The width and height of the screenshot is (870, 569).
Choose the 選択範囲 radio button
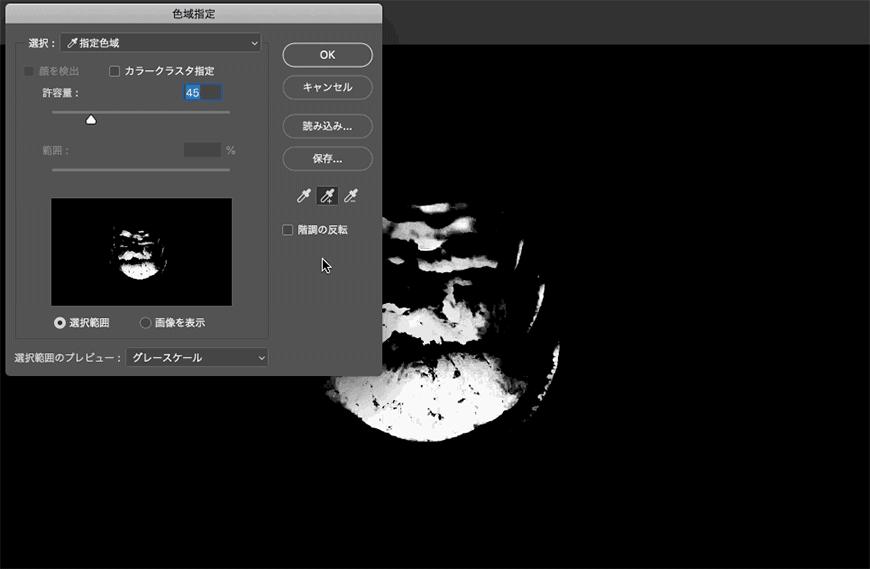[x=60, y=323]
